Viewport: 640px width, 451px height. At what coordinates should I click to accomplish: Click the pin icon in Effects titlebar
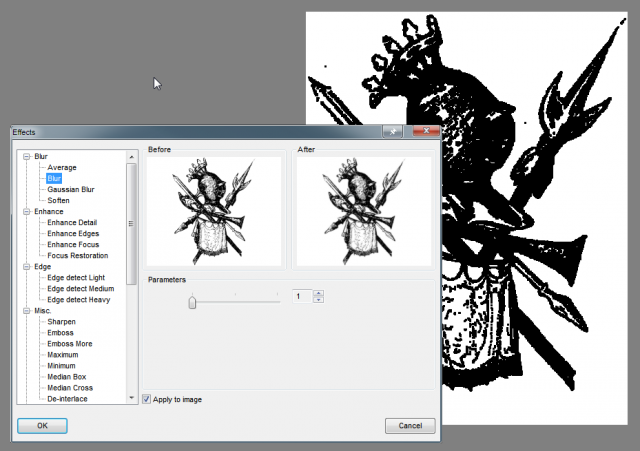[392, 131]
